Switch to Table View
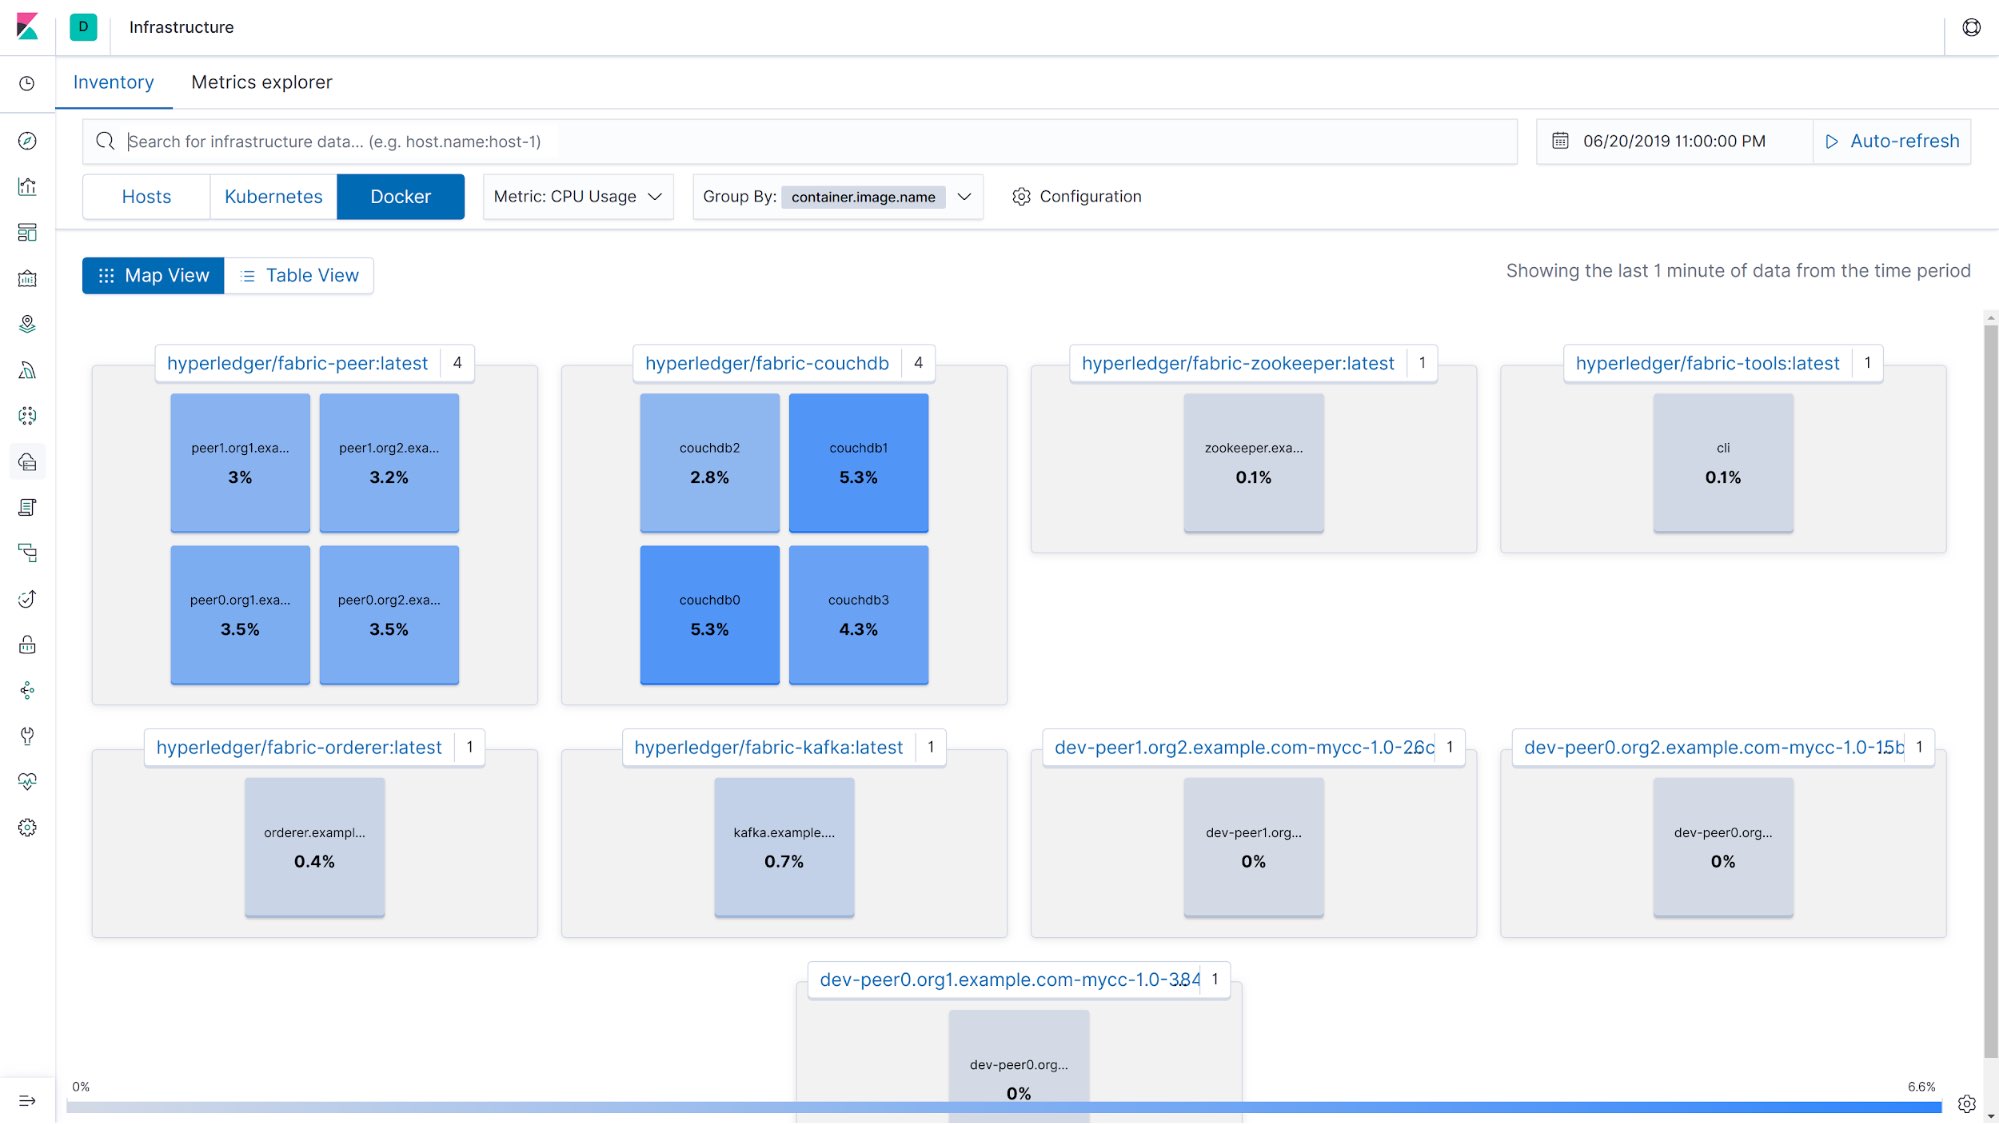Viewport: 1999px width, 1124px height. point(299,276)
